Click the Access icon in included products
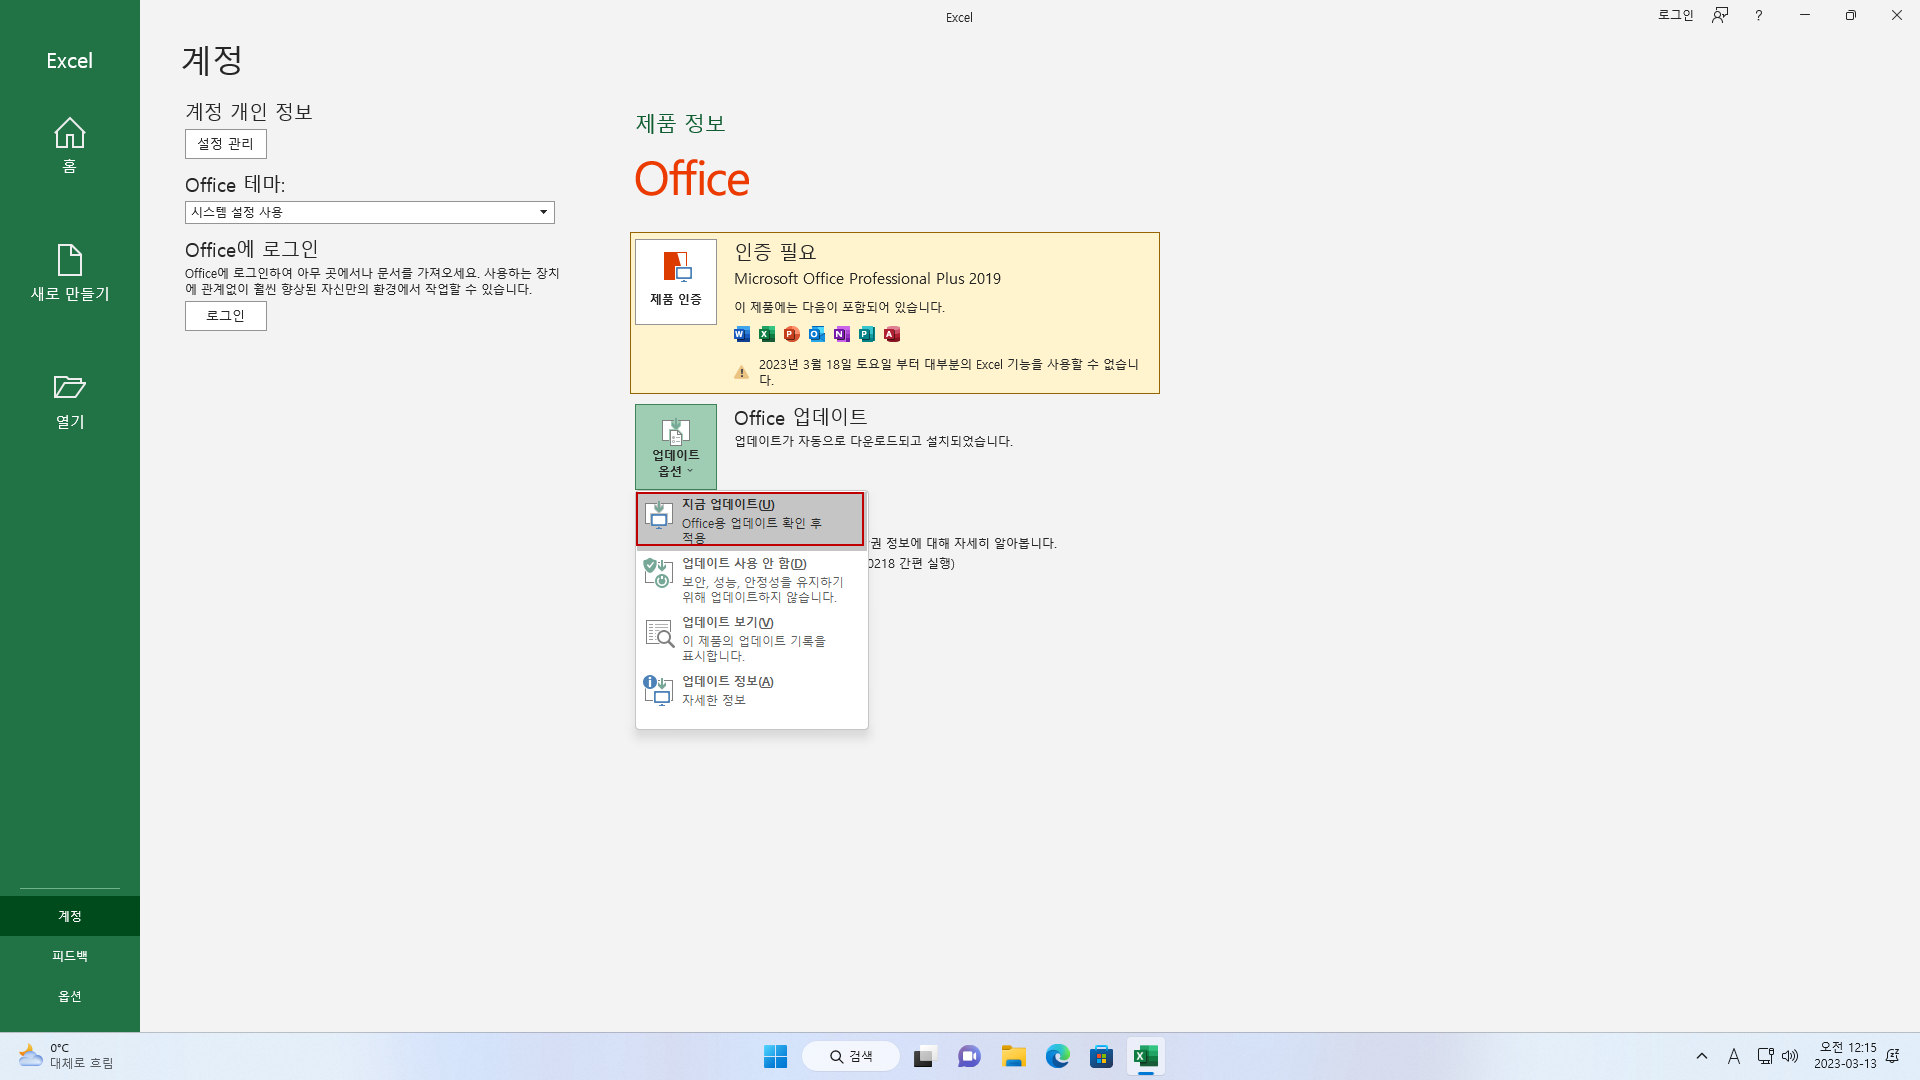Image resolution: width=1920 pixels, height=1080 pixels. click(892, 334)
